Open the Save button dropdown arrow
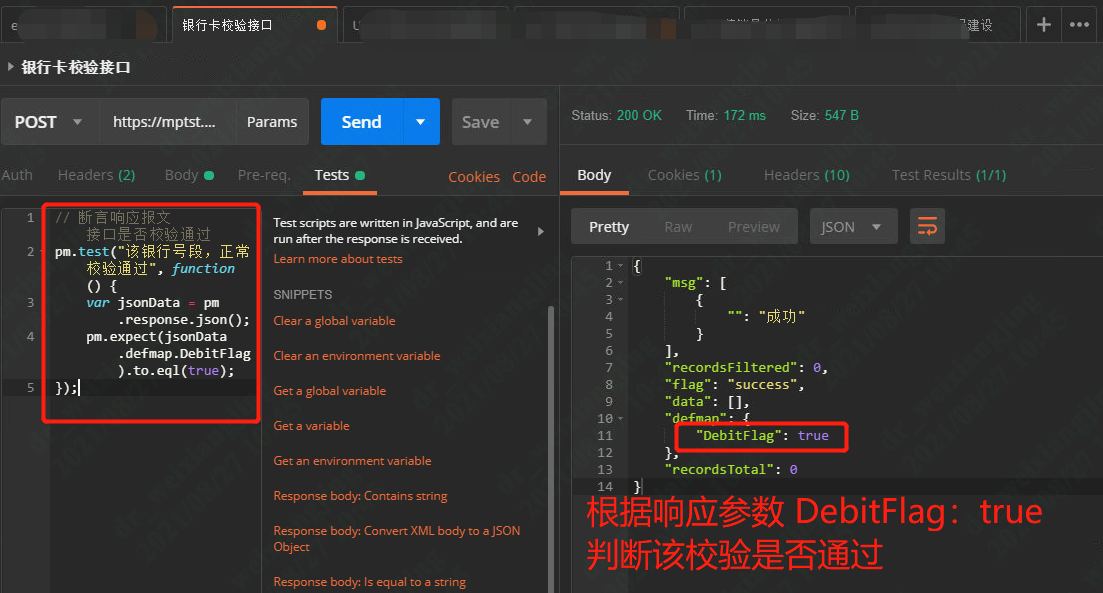The width and height of the screenshot is (1103, 593). click(528, 122)
